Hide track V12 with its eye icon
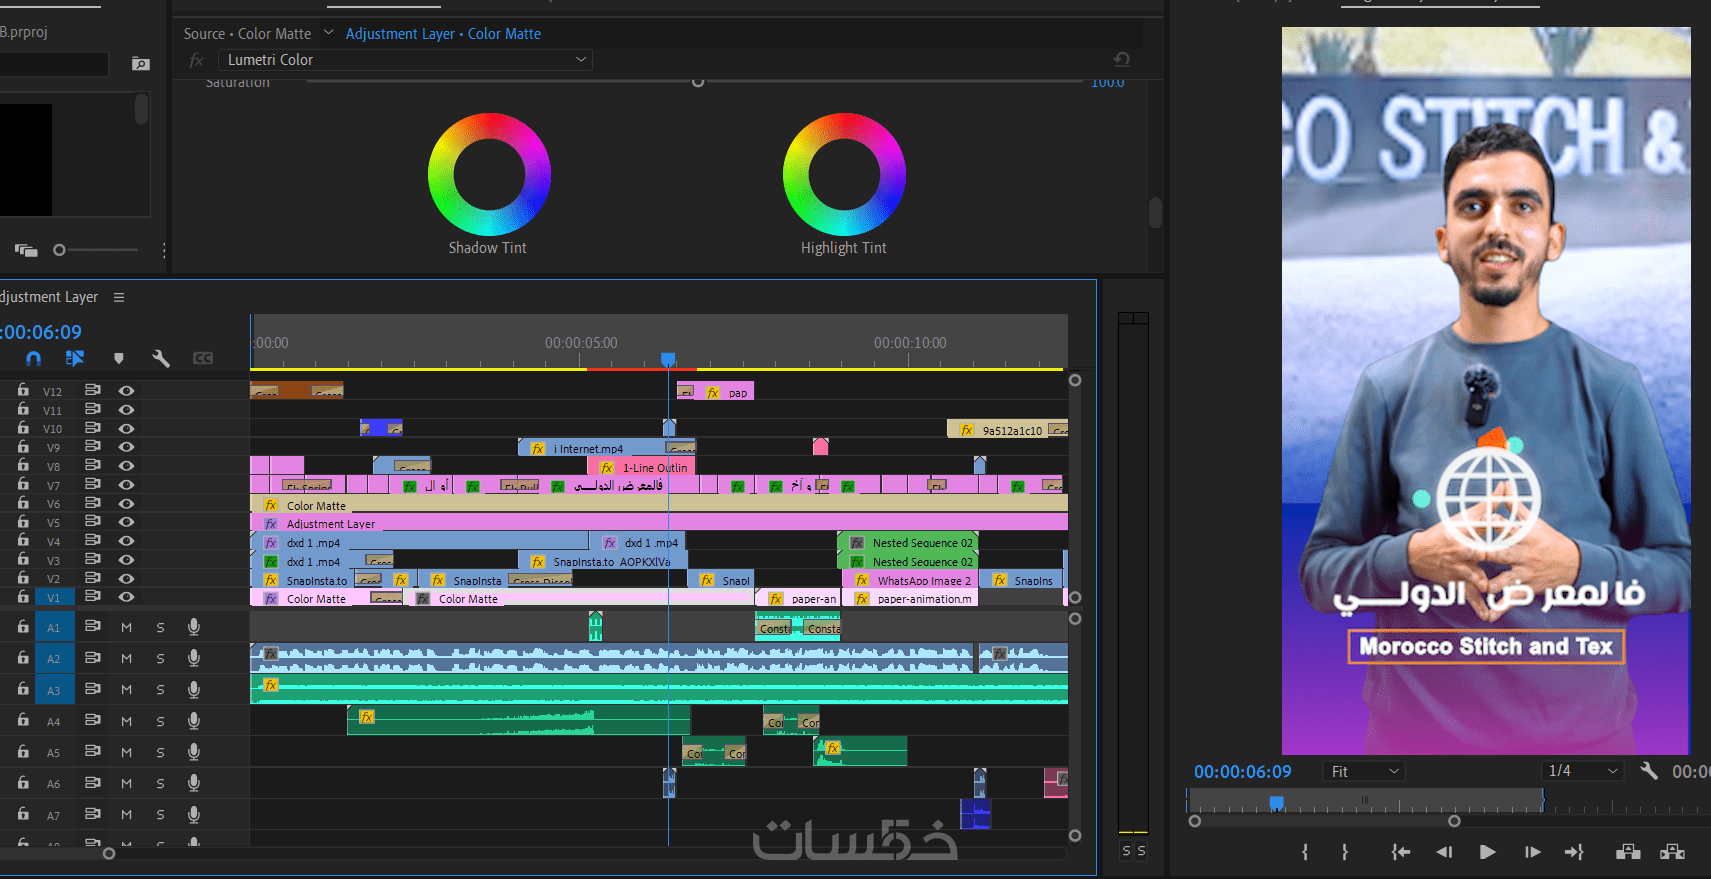Image resolution: width=1711 pixels, height=879 pixels. (x=126, y=391)
